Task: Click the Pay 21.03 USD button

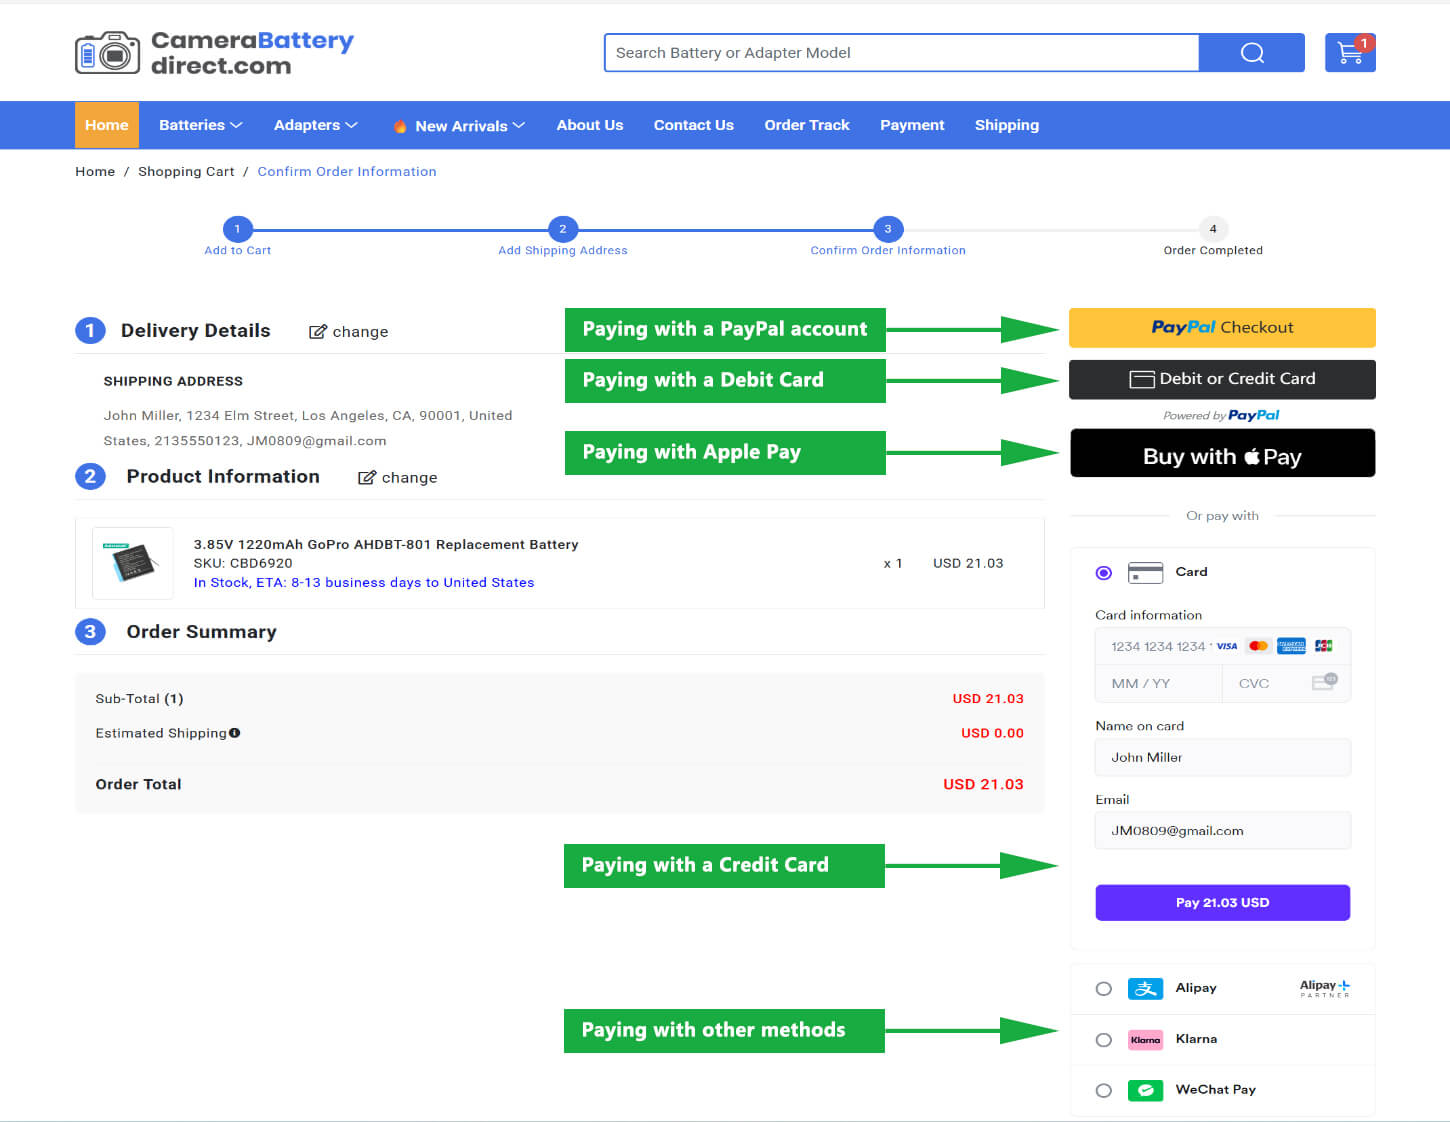Action: pos(1222,903)
